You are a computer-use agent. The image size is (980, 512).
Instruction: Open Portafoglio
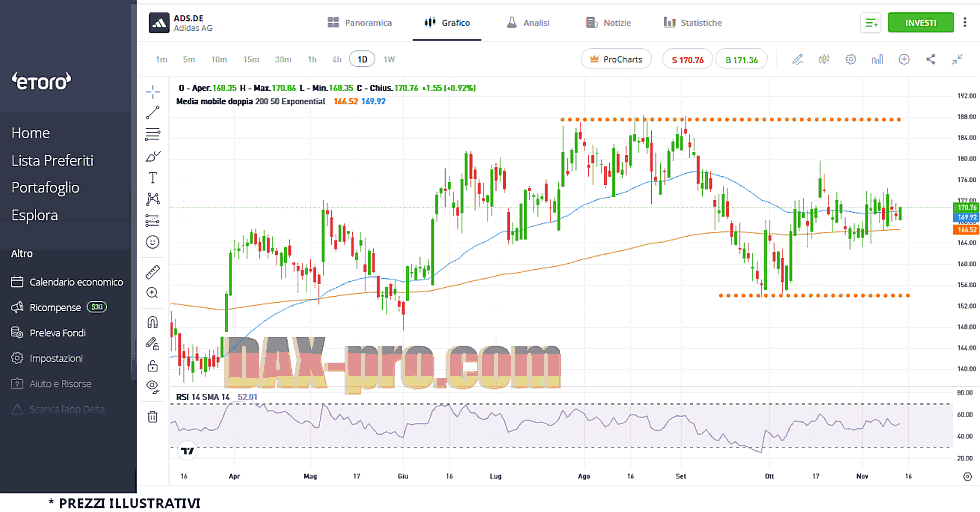point(46,188)
